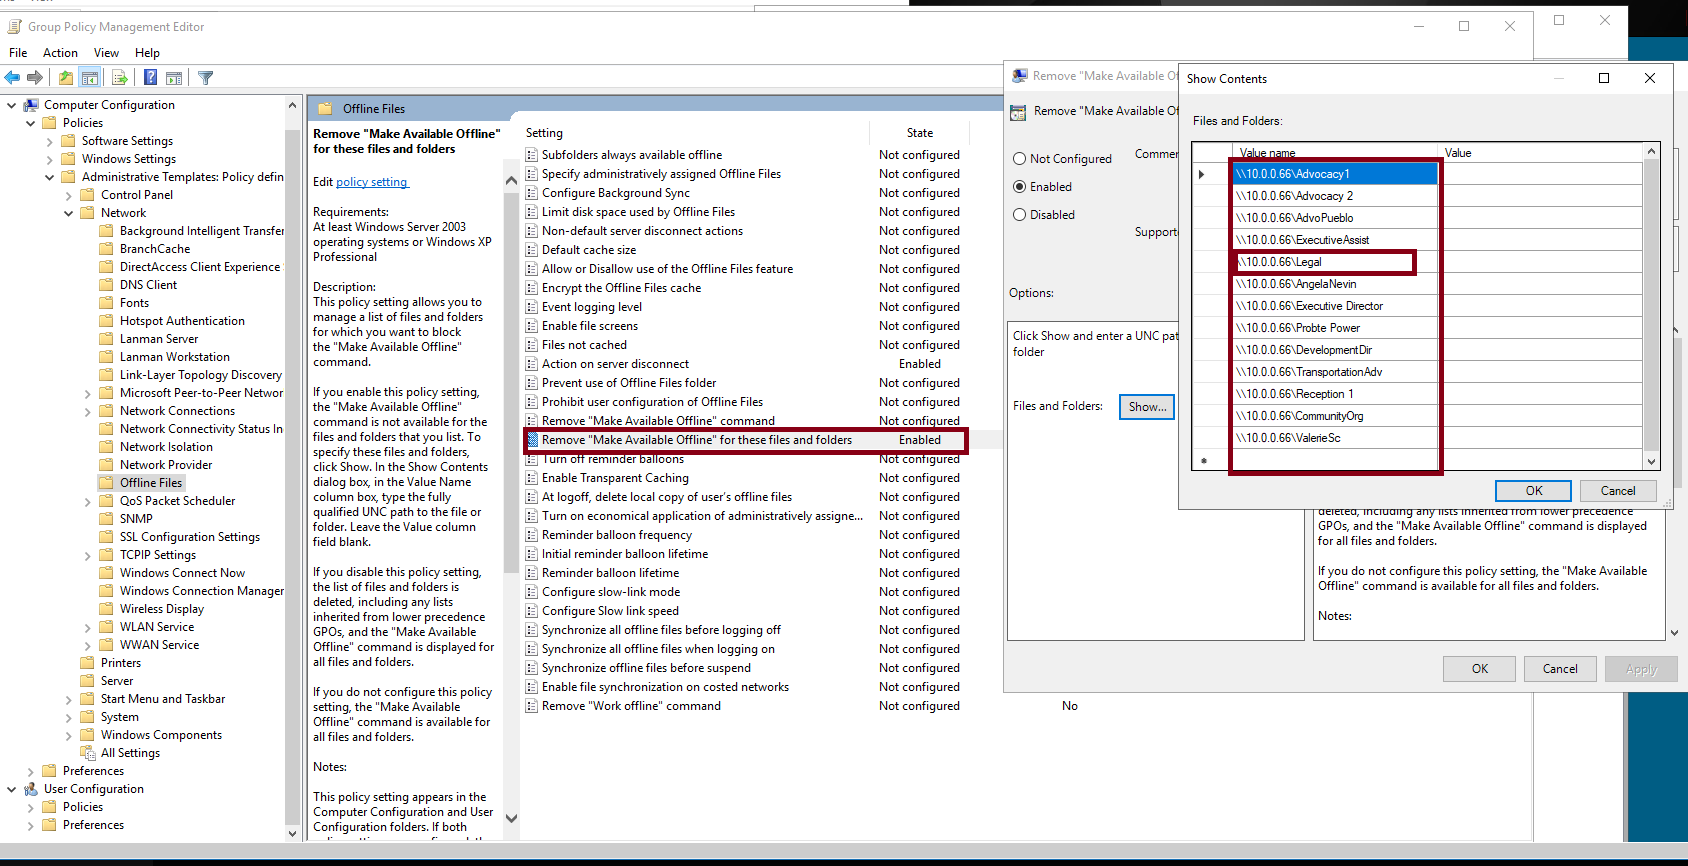Click the Computer Configuration computer icon
This screenshot has width=1688, height=866.
31,105
